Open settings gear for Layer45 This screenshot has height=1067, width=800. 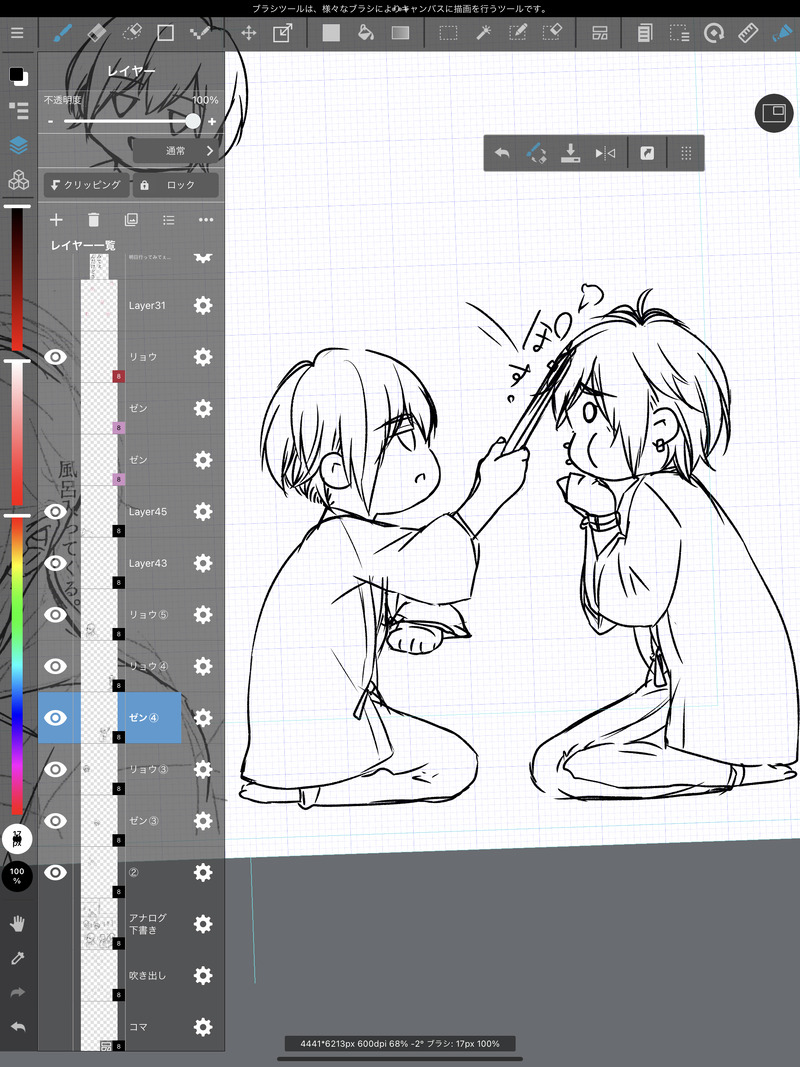click(203, 511)
